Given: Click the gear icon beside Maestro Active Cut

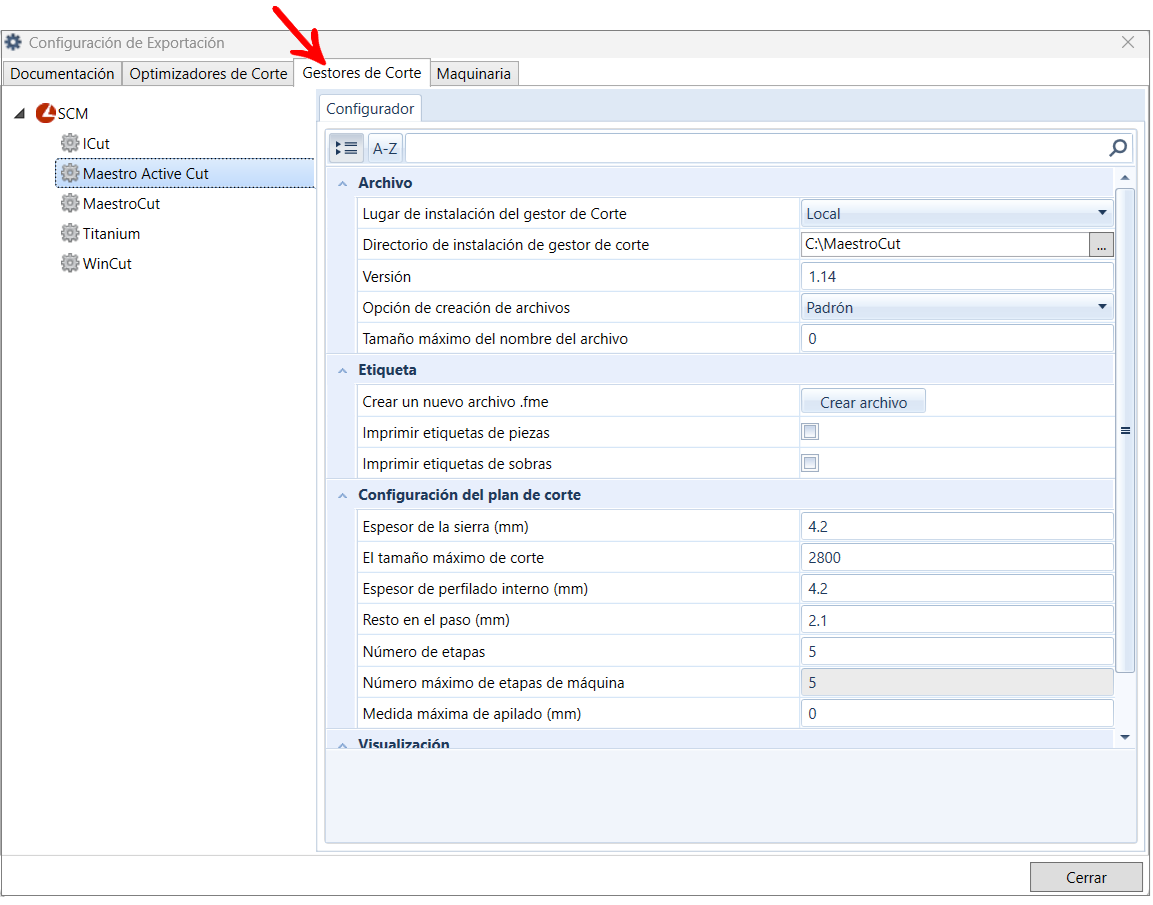Looking at the screenshot, I should pos(70,174).
